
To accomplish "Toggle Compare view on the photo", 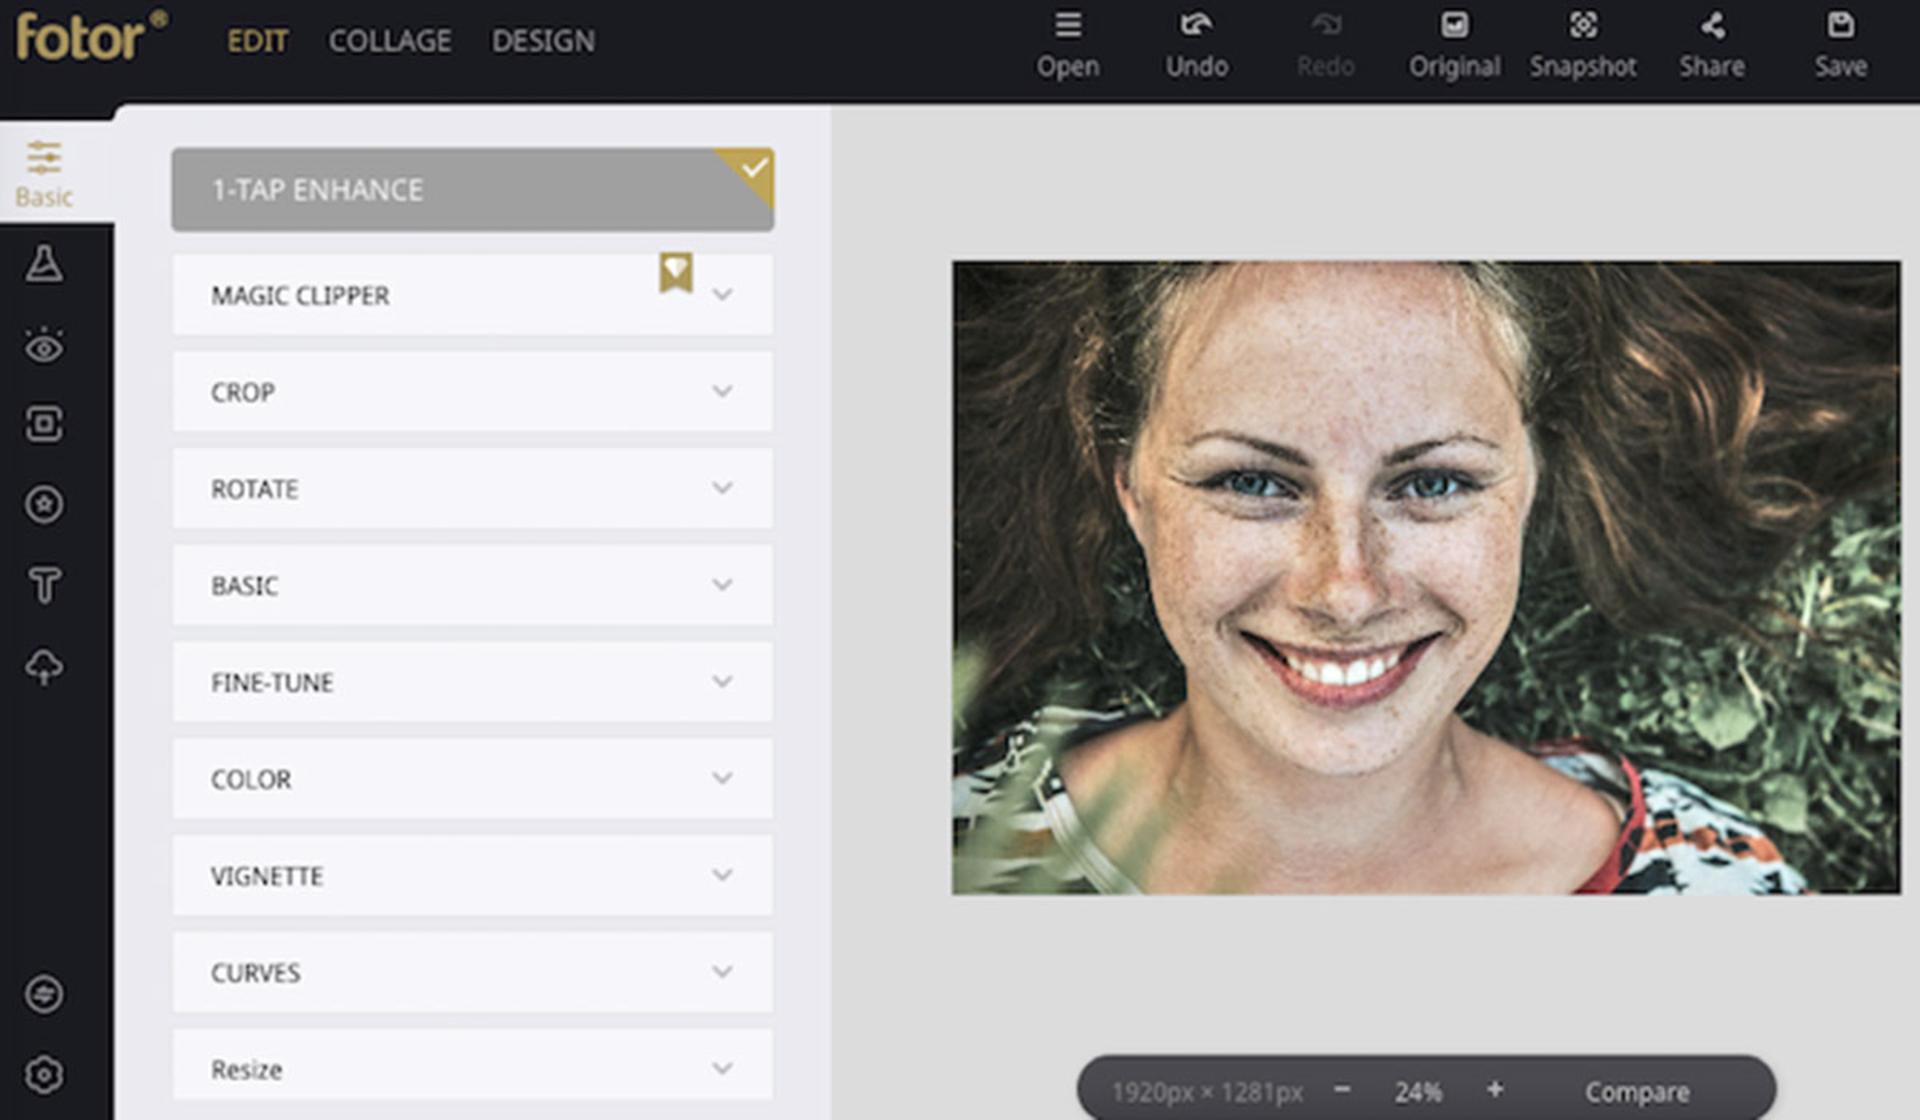I will click(x=1637, y=1092).
